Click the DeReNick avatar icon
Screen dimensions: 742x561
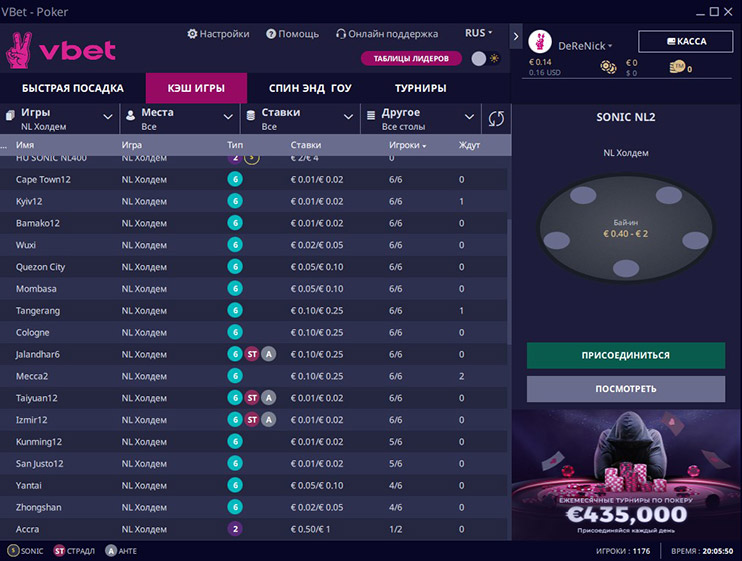coord(540,42)
